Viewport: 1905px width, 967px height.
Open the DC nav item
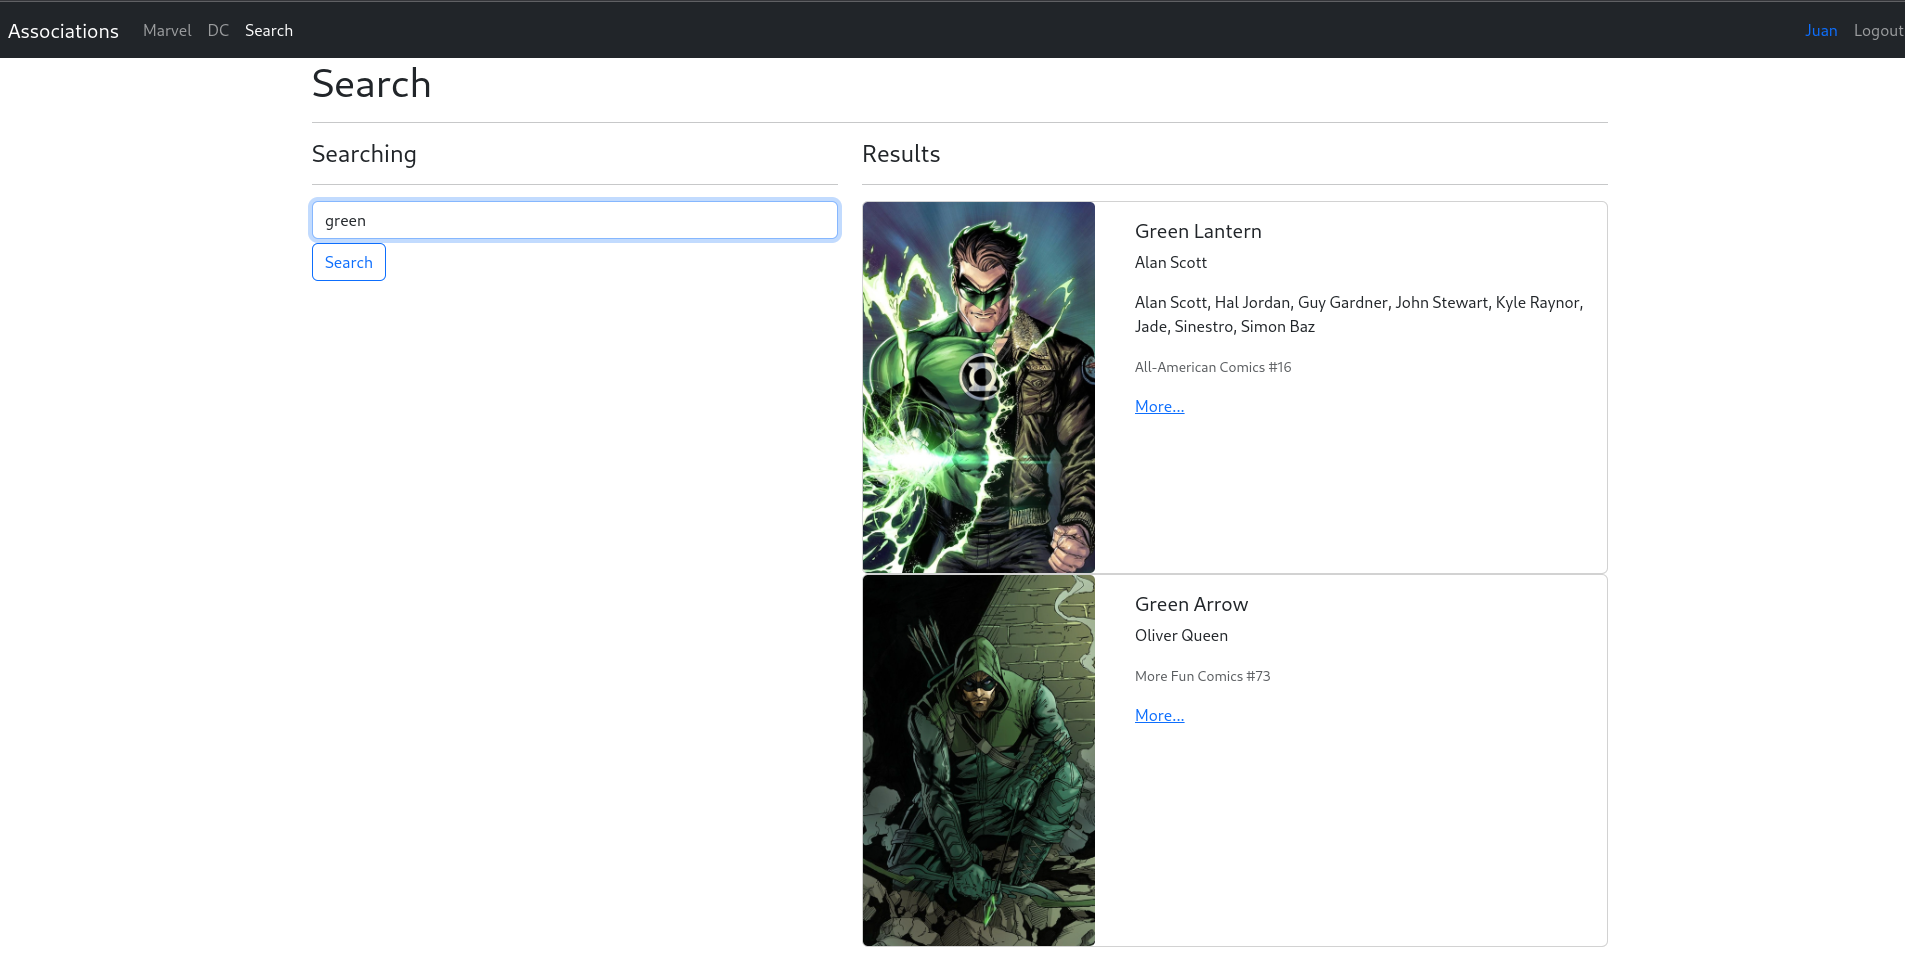[x=218, y=31]
